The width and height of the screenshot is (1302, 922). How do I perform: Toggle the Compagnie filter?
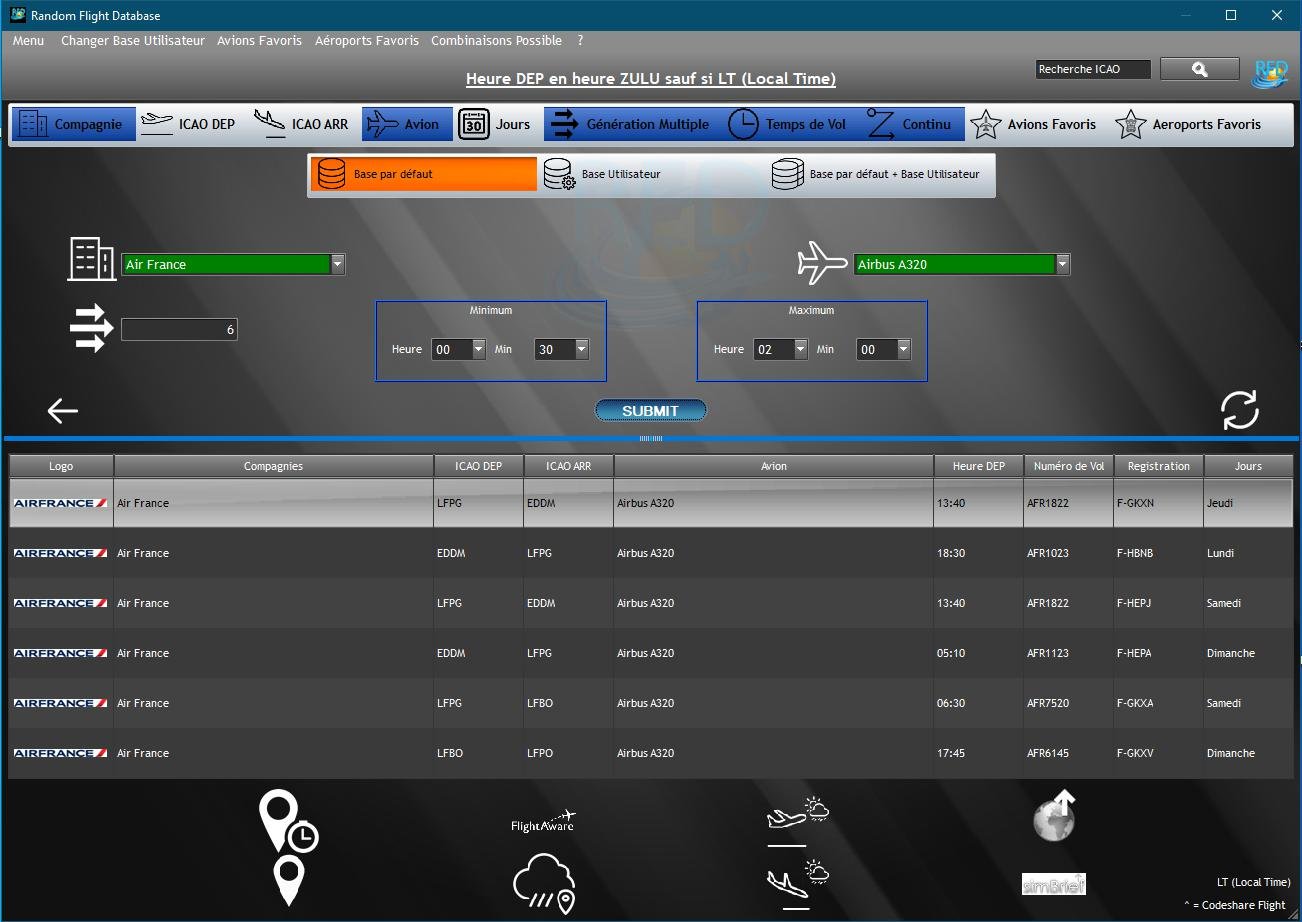point(73,124)
